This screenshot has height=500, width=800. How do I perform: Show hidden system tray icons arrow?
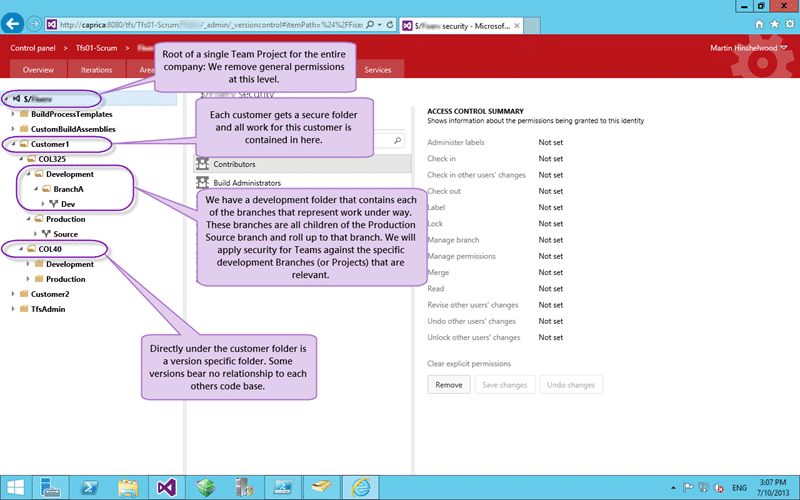pos(673,488)
